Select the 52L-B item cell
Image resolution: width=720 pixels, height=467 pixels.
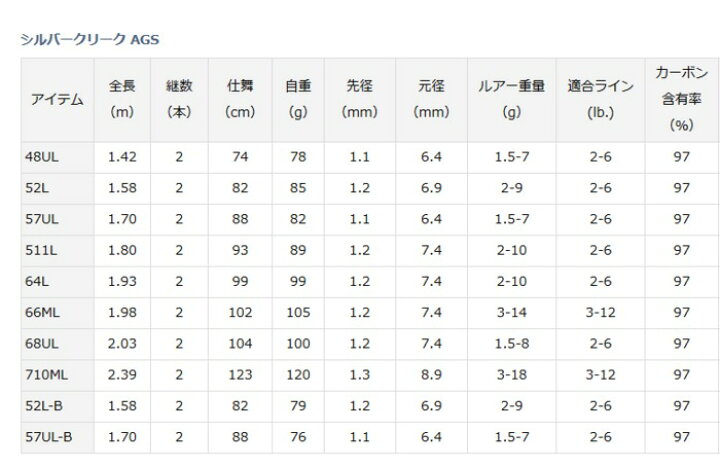point(57,406)
